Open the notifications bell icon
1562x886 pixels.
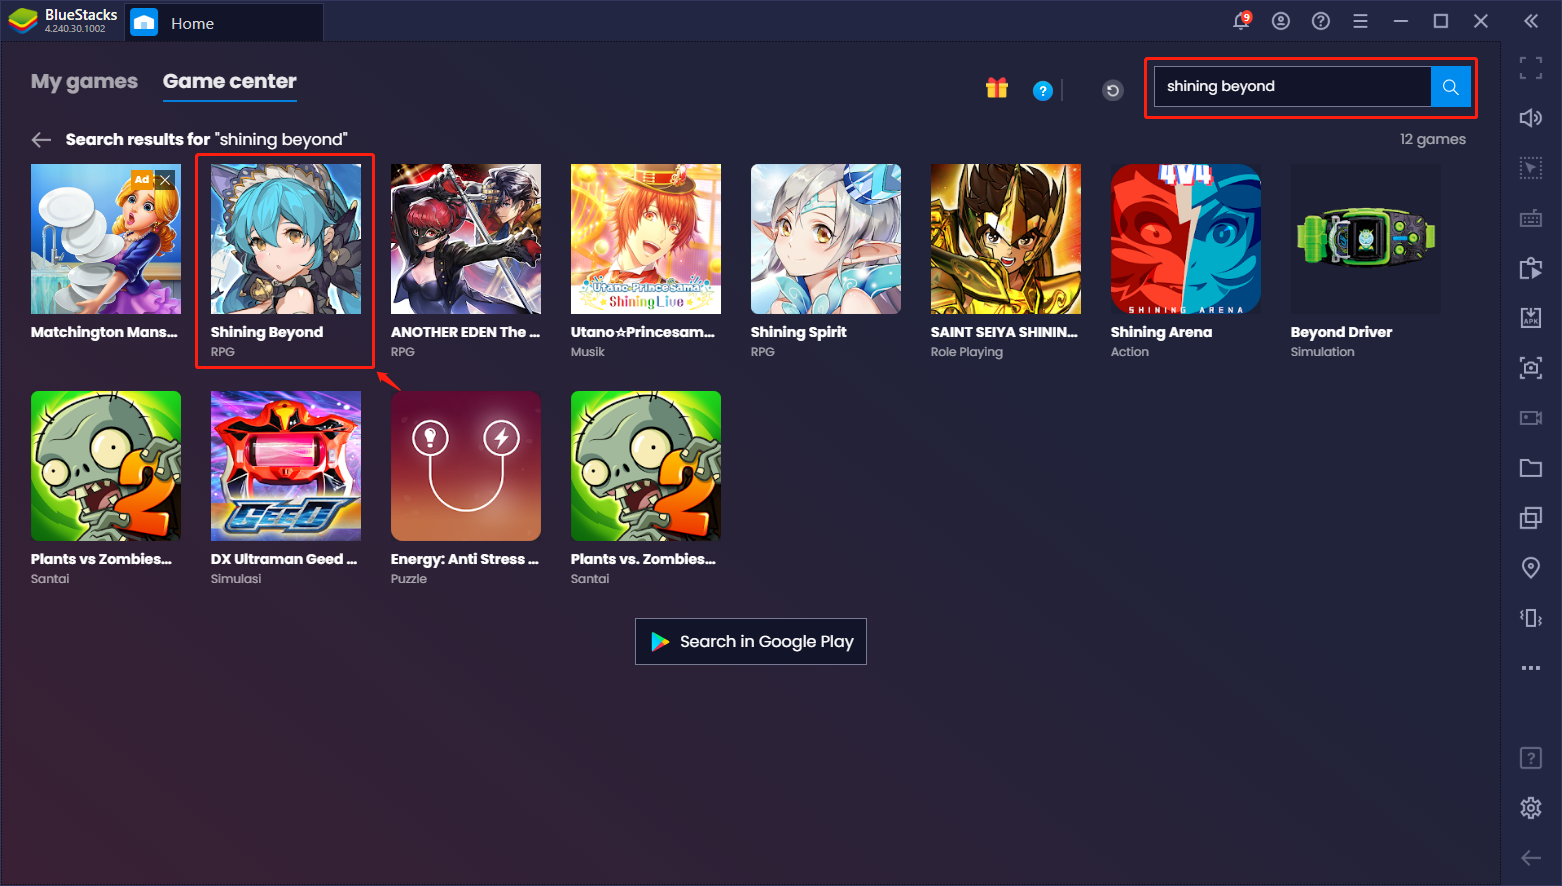coord(1241,21)
